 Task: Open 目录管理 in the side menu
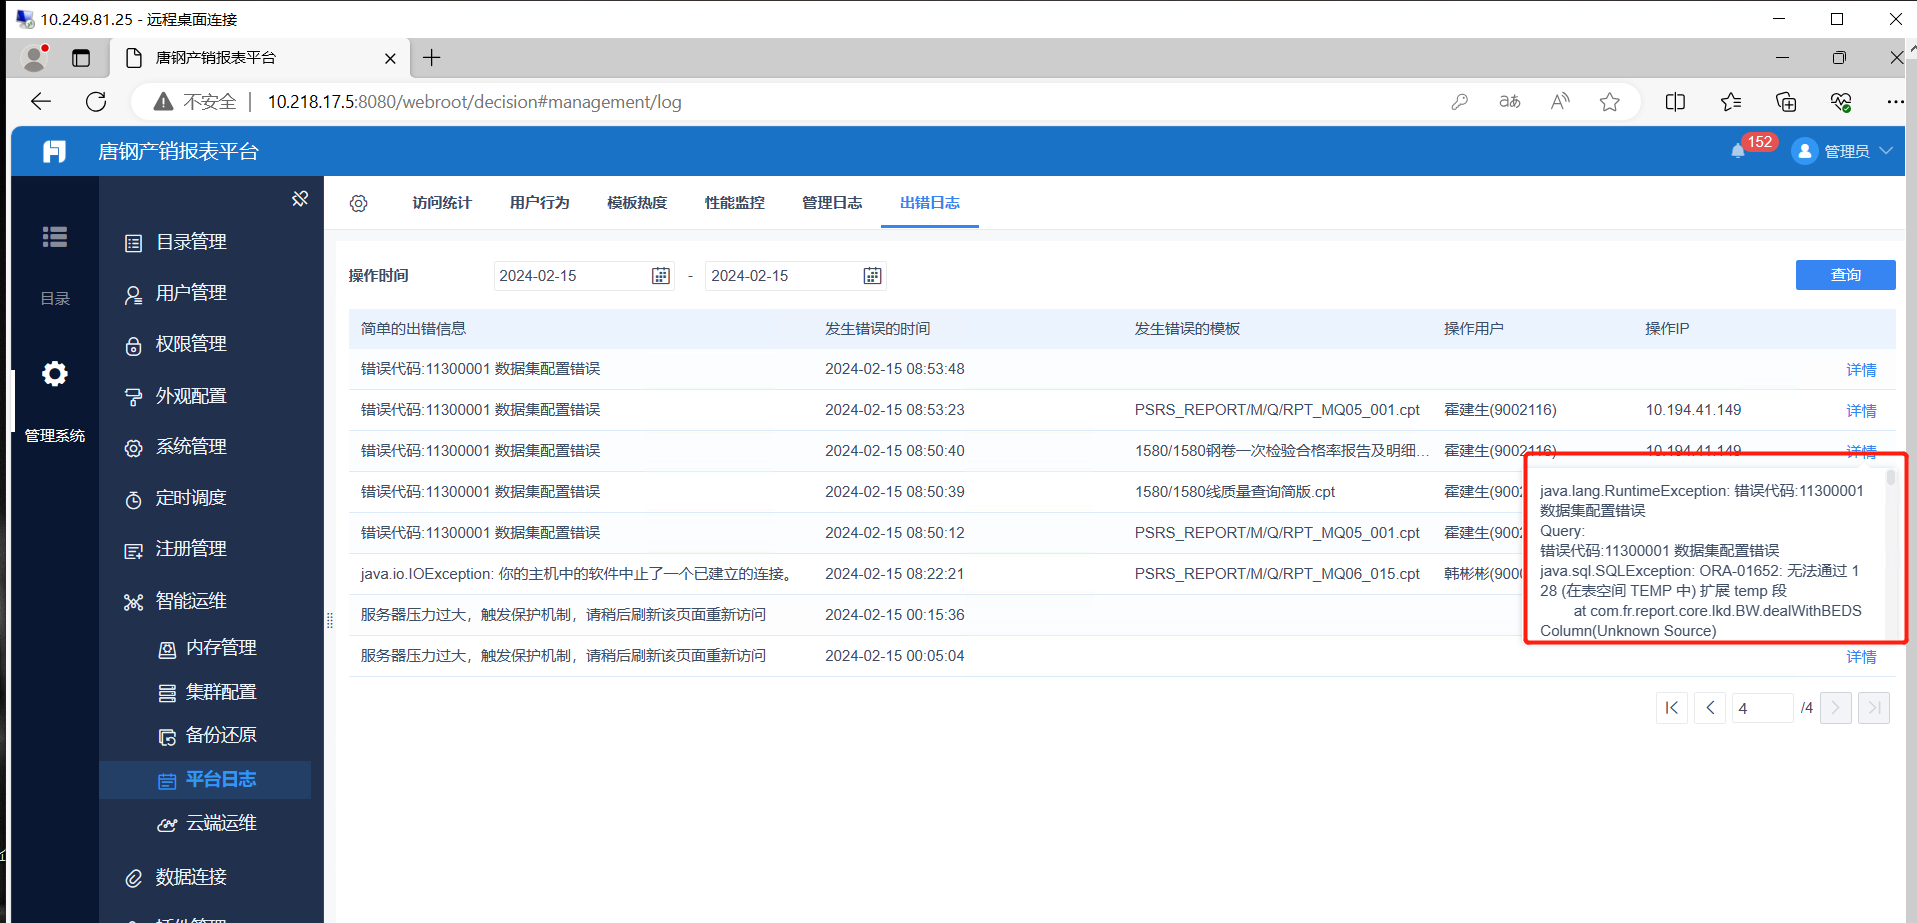(x=191, y=242)
